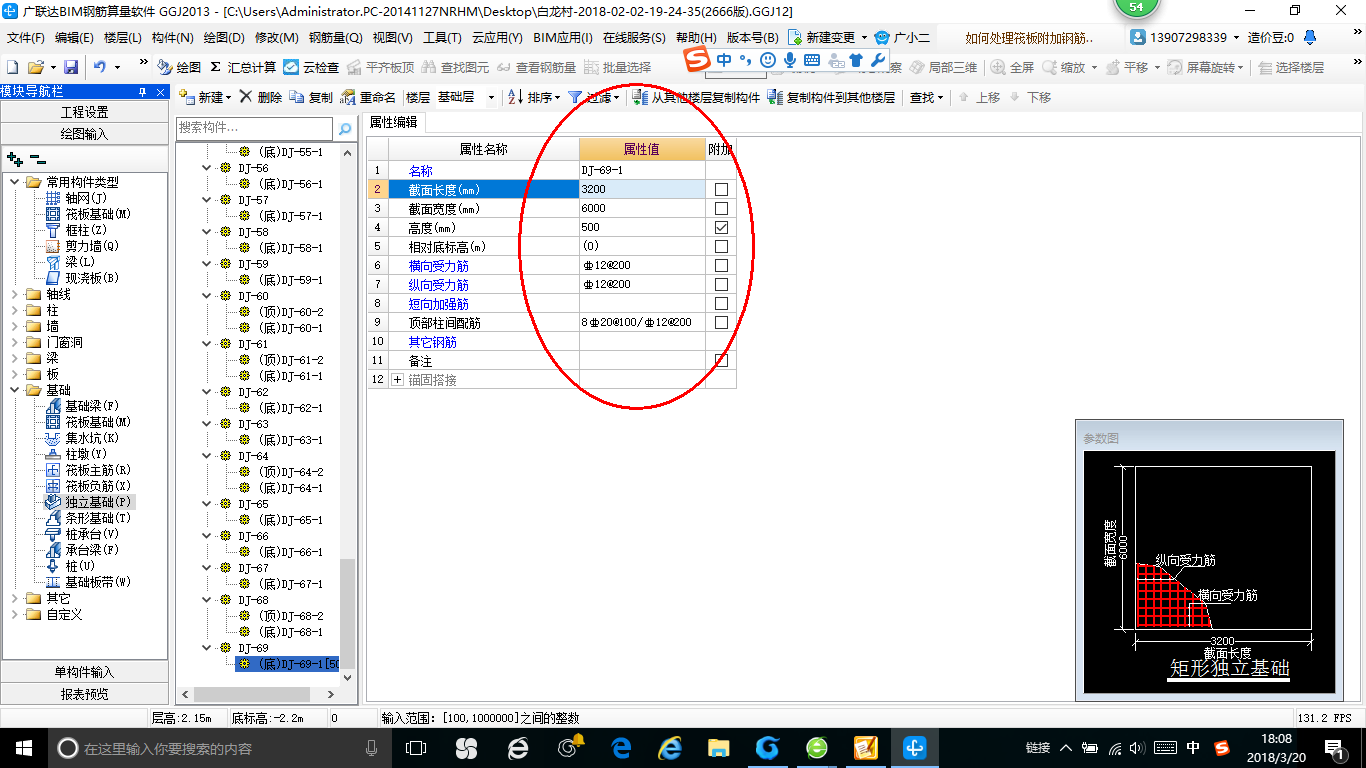Click collapse-all minus icon in navigation panel
Viewport: 1366px width, 768px height.
tap(37, 159)
